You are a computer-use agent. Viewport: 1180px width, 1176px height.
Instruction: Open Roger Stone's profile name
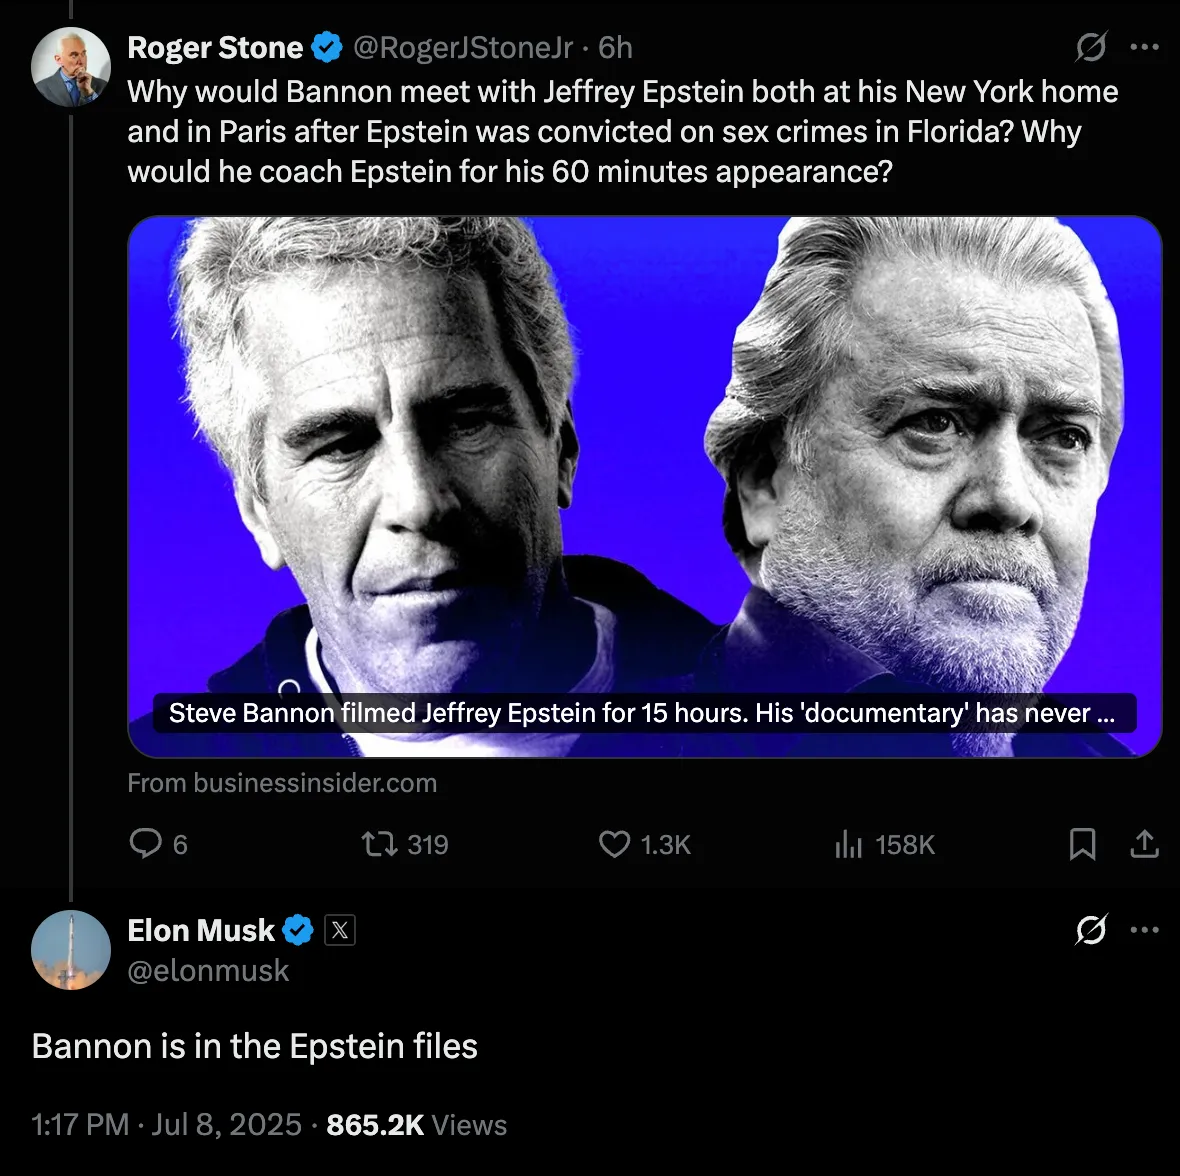pyautogui.click(x=215, y=47)
